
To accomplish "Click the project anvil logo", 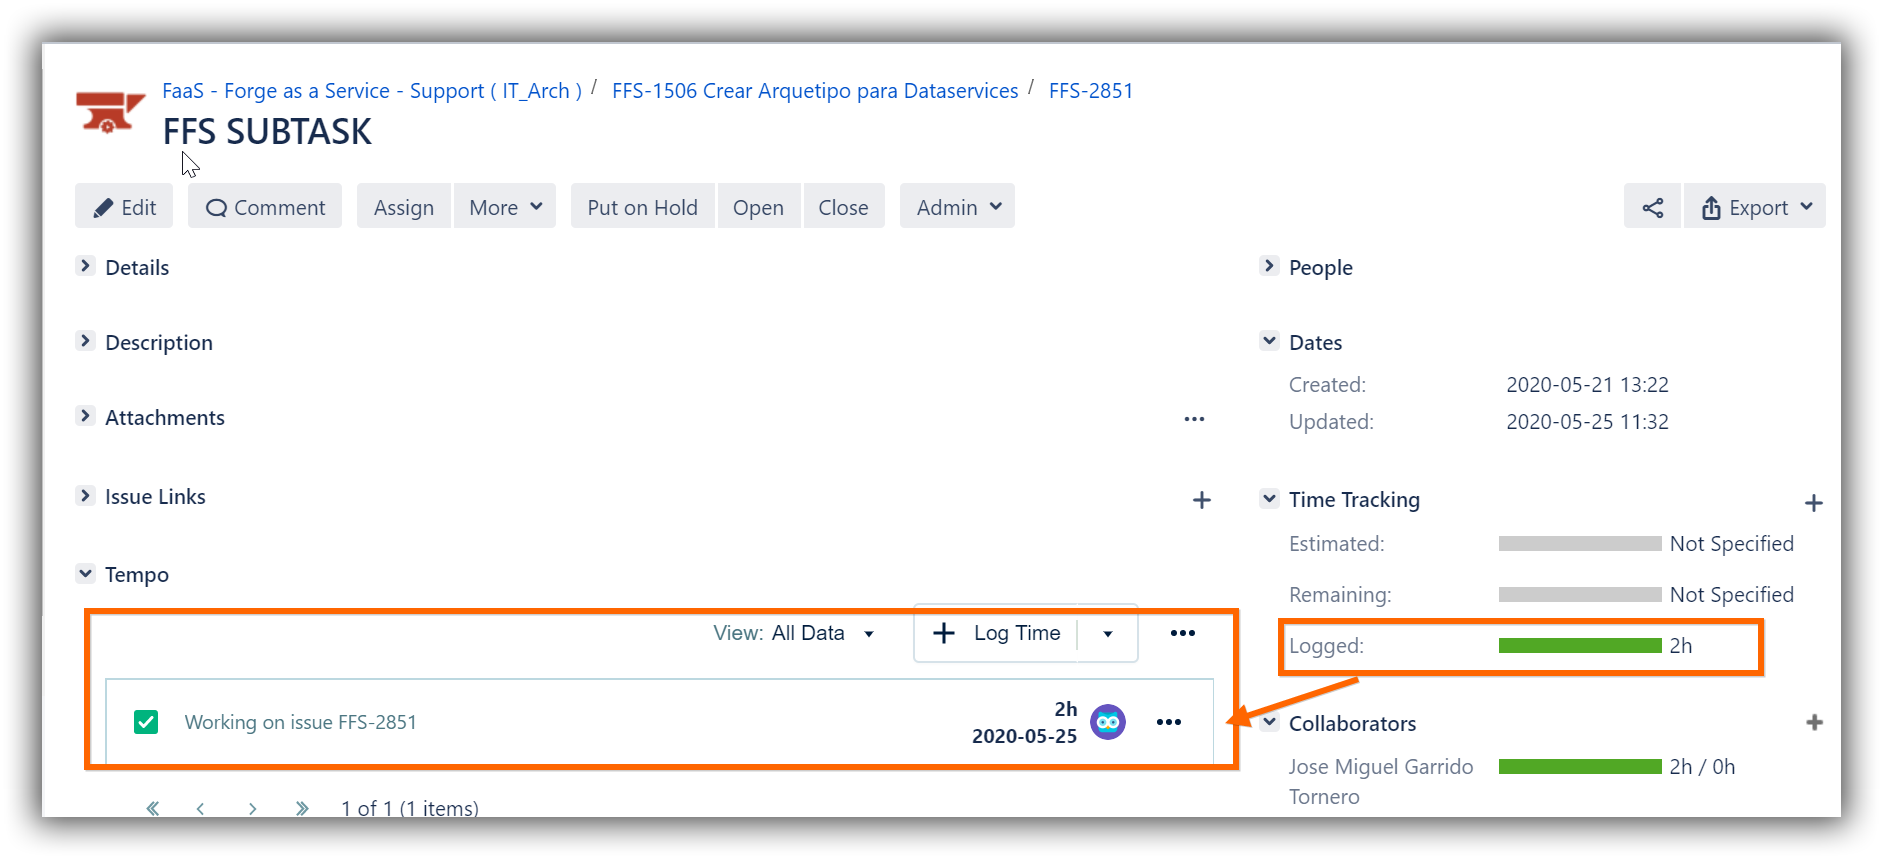I will coord(110,113).
